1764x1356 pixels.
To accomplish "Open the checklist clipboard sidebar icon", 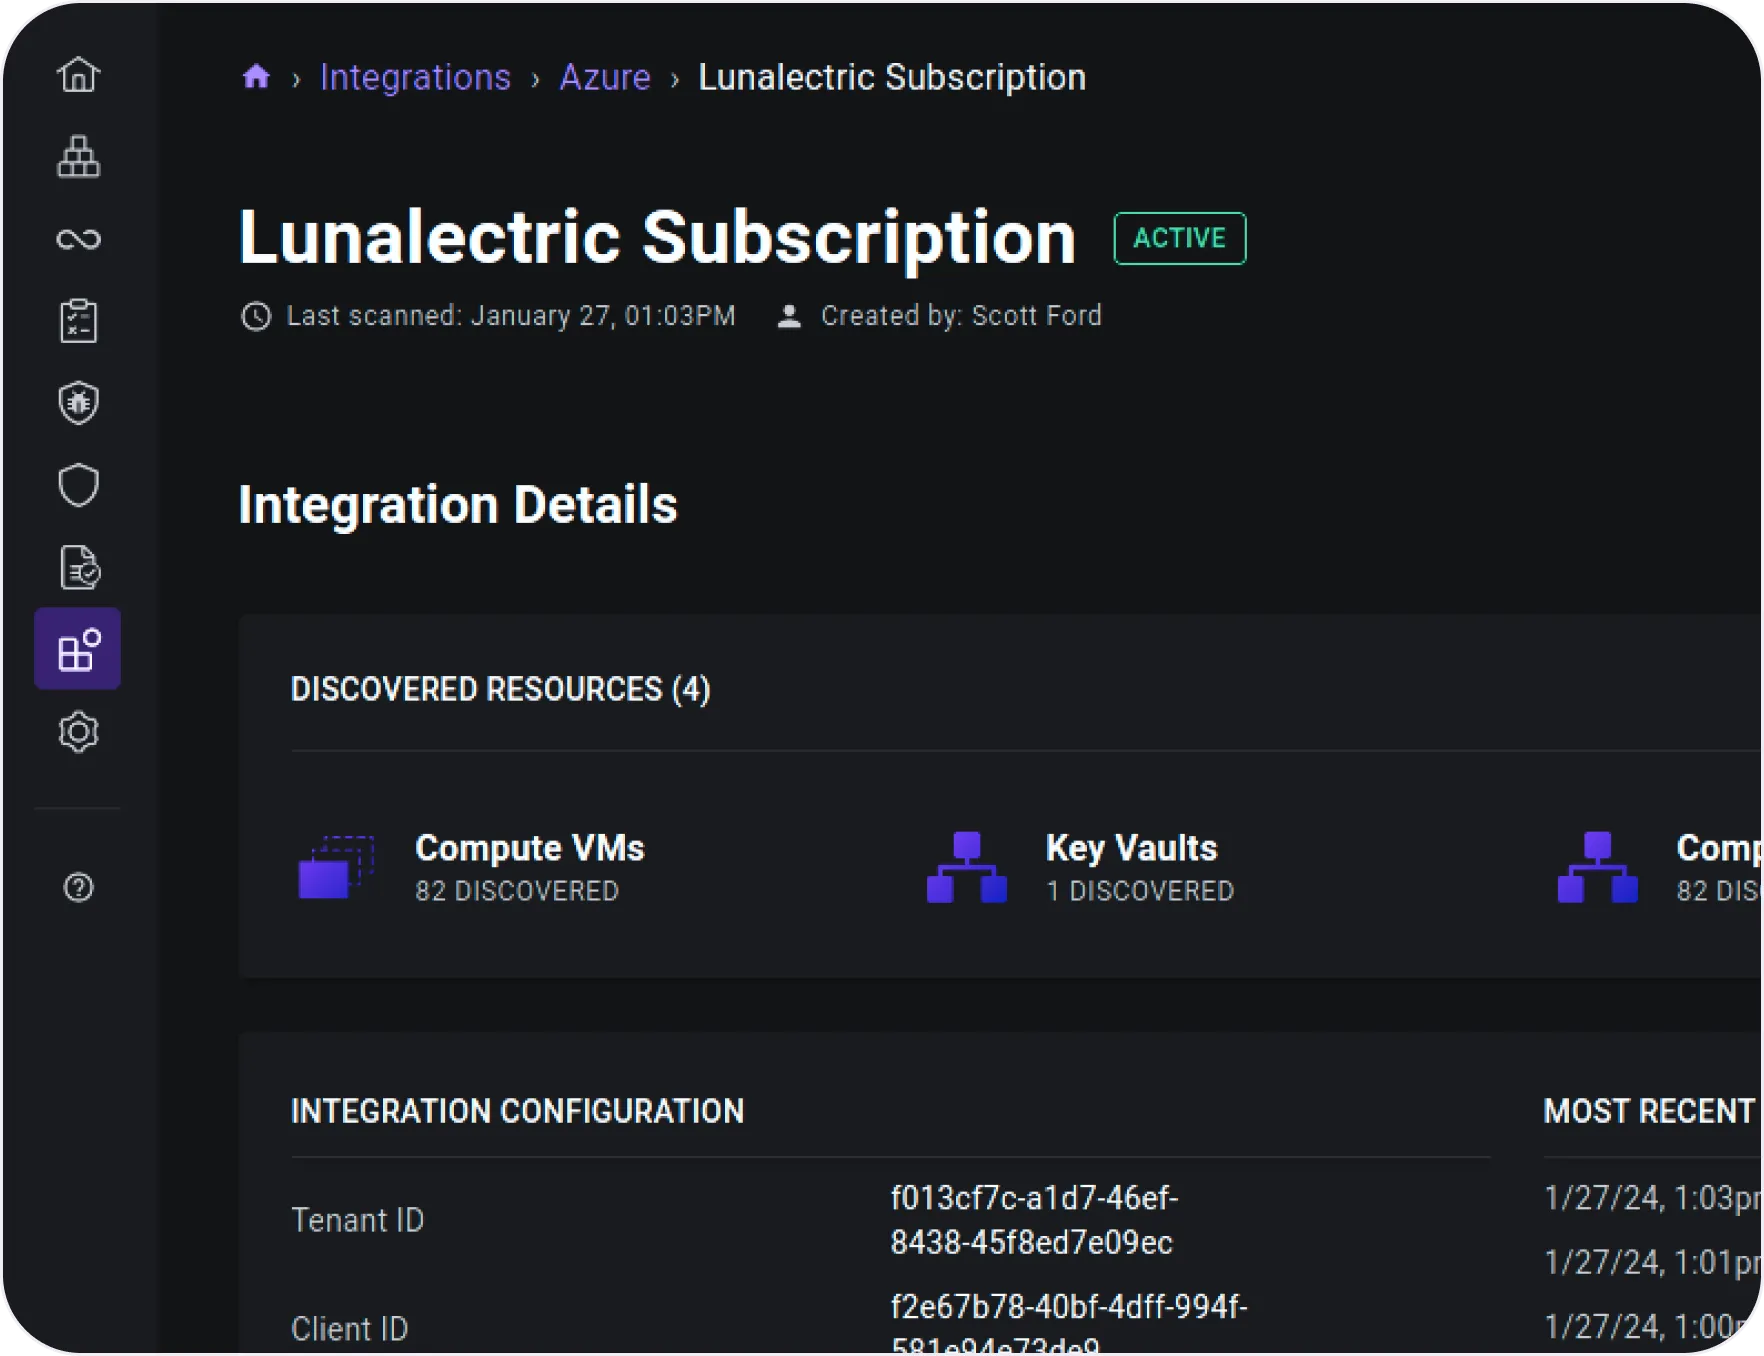I will (x=78, y=321).
